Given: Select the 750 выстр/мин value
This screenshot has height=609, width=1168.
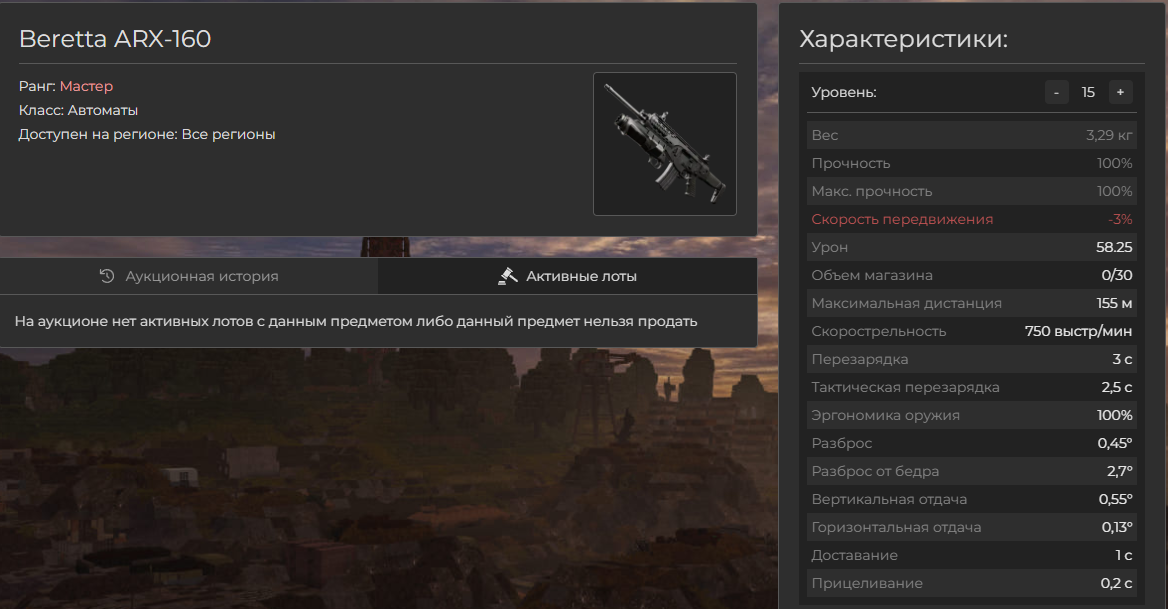Looking at the screenshot, I should pyautogui.click(x=1079, y=331).
